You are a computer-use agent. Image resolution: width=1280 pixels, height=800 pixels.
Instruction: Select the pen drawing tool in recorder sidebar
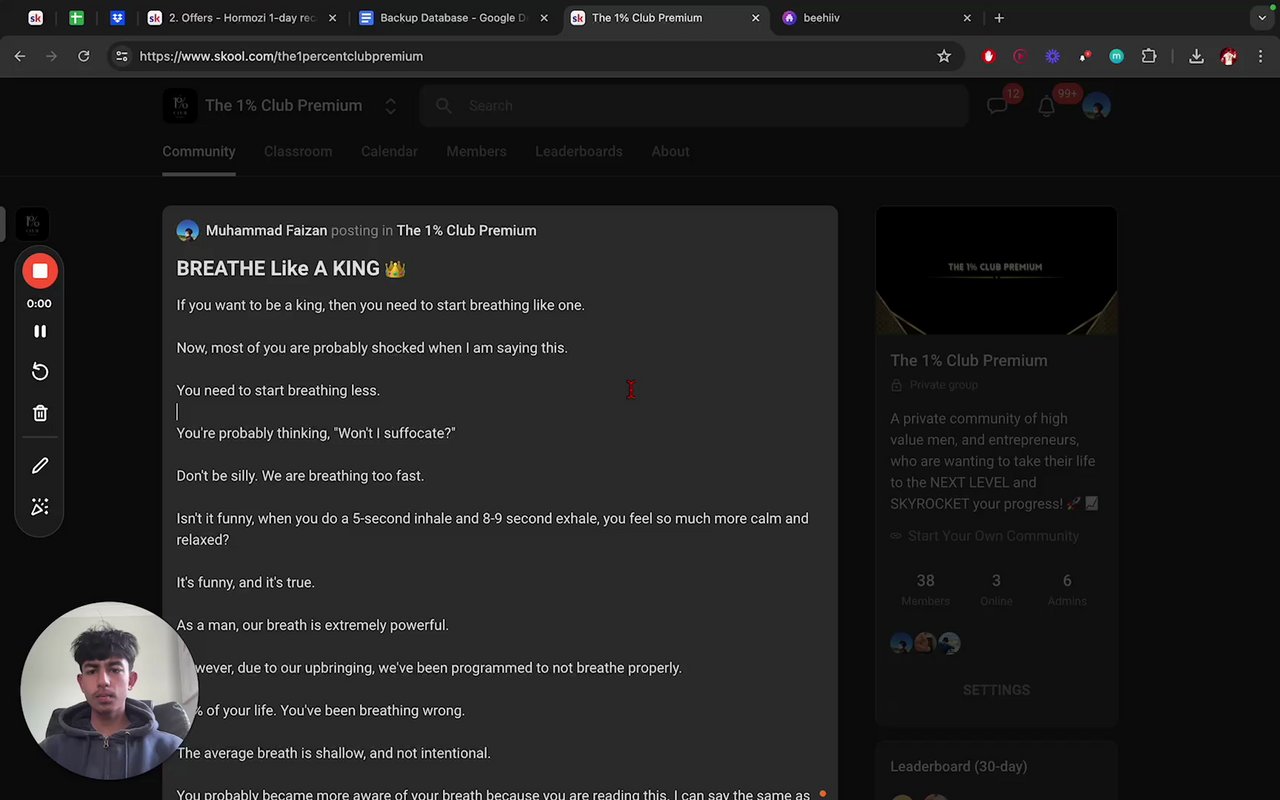pyautogui.click(x=40, y=466)
